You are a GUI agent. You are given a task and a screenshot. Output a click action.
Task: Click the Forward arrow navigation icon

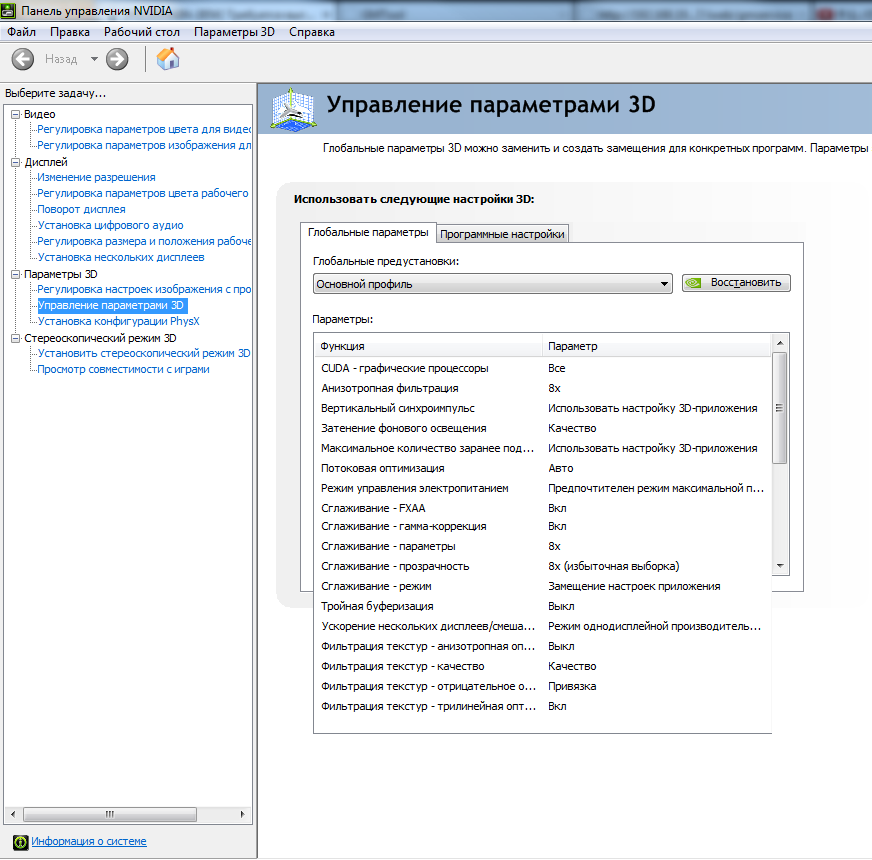117,60
